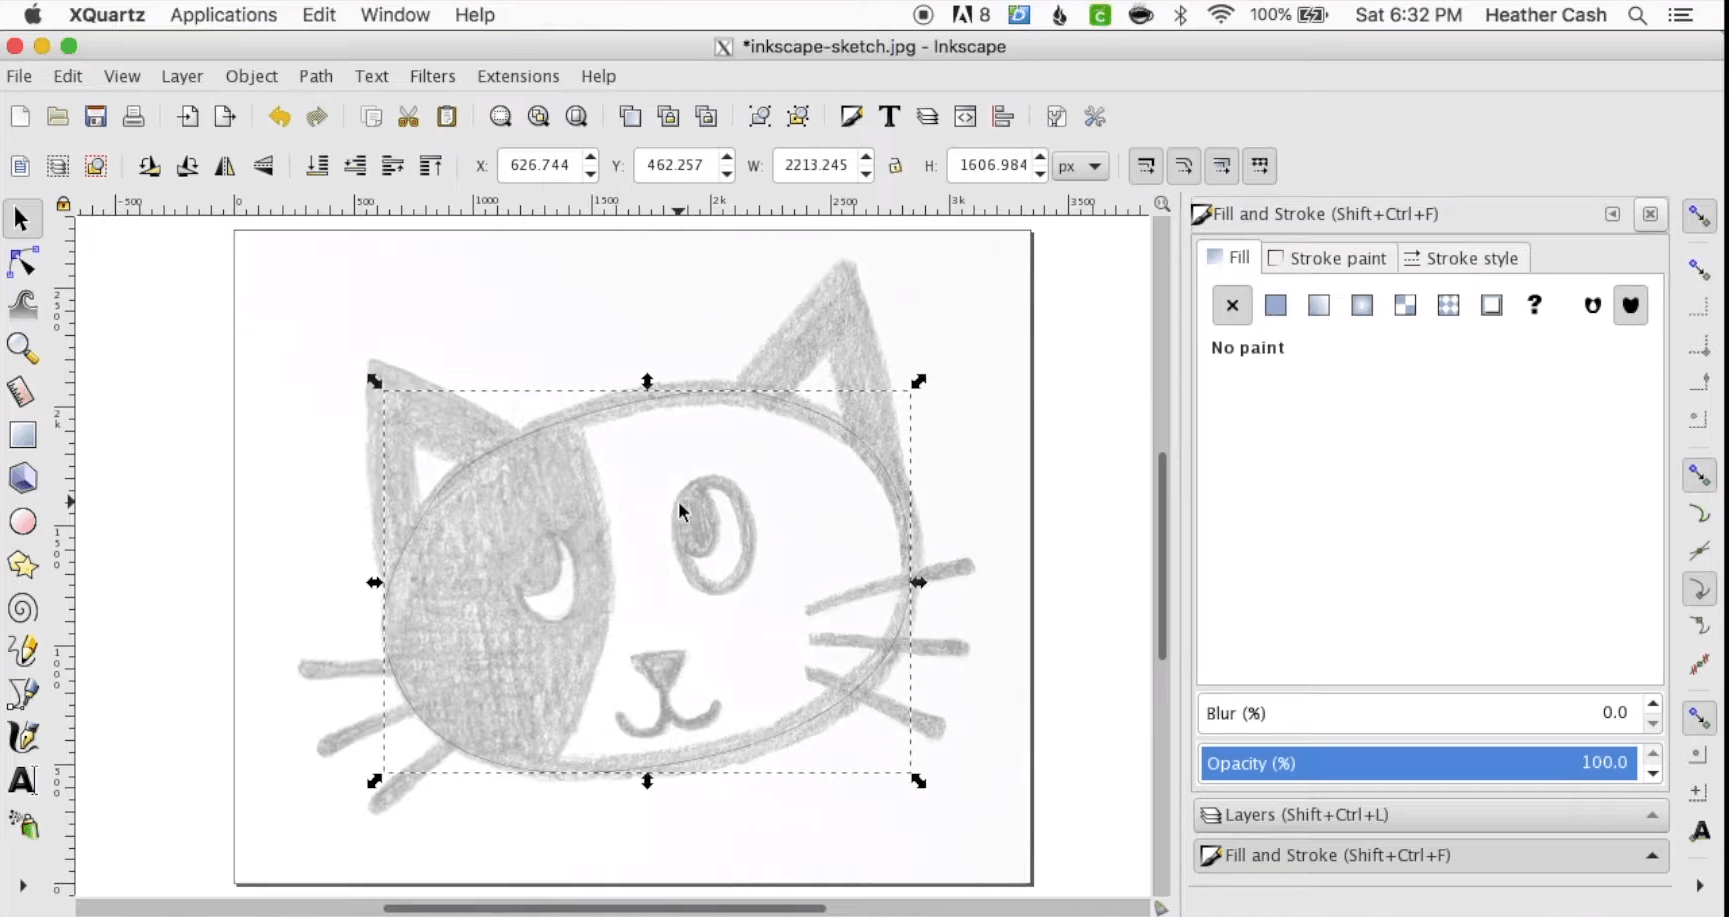This screenshot has height=917, width=1729.
Task: Open the XQuartz Applications menu
Action: (223, 15)
